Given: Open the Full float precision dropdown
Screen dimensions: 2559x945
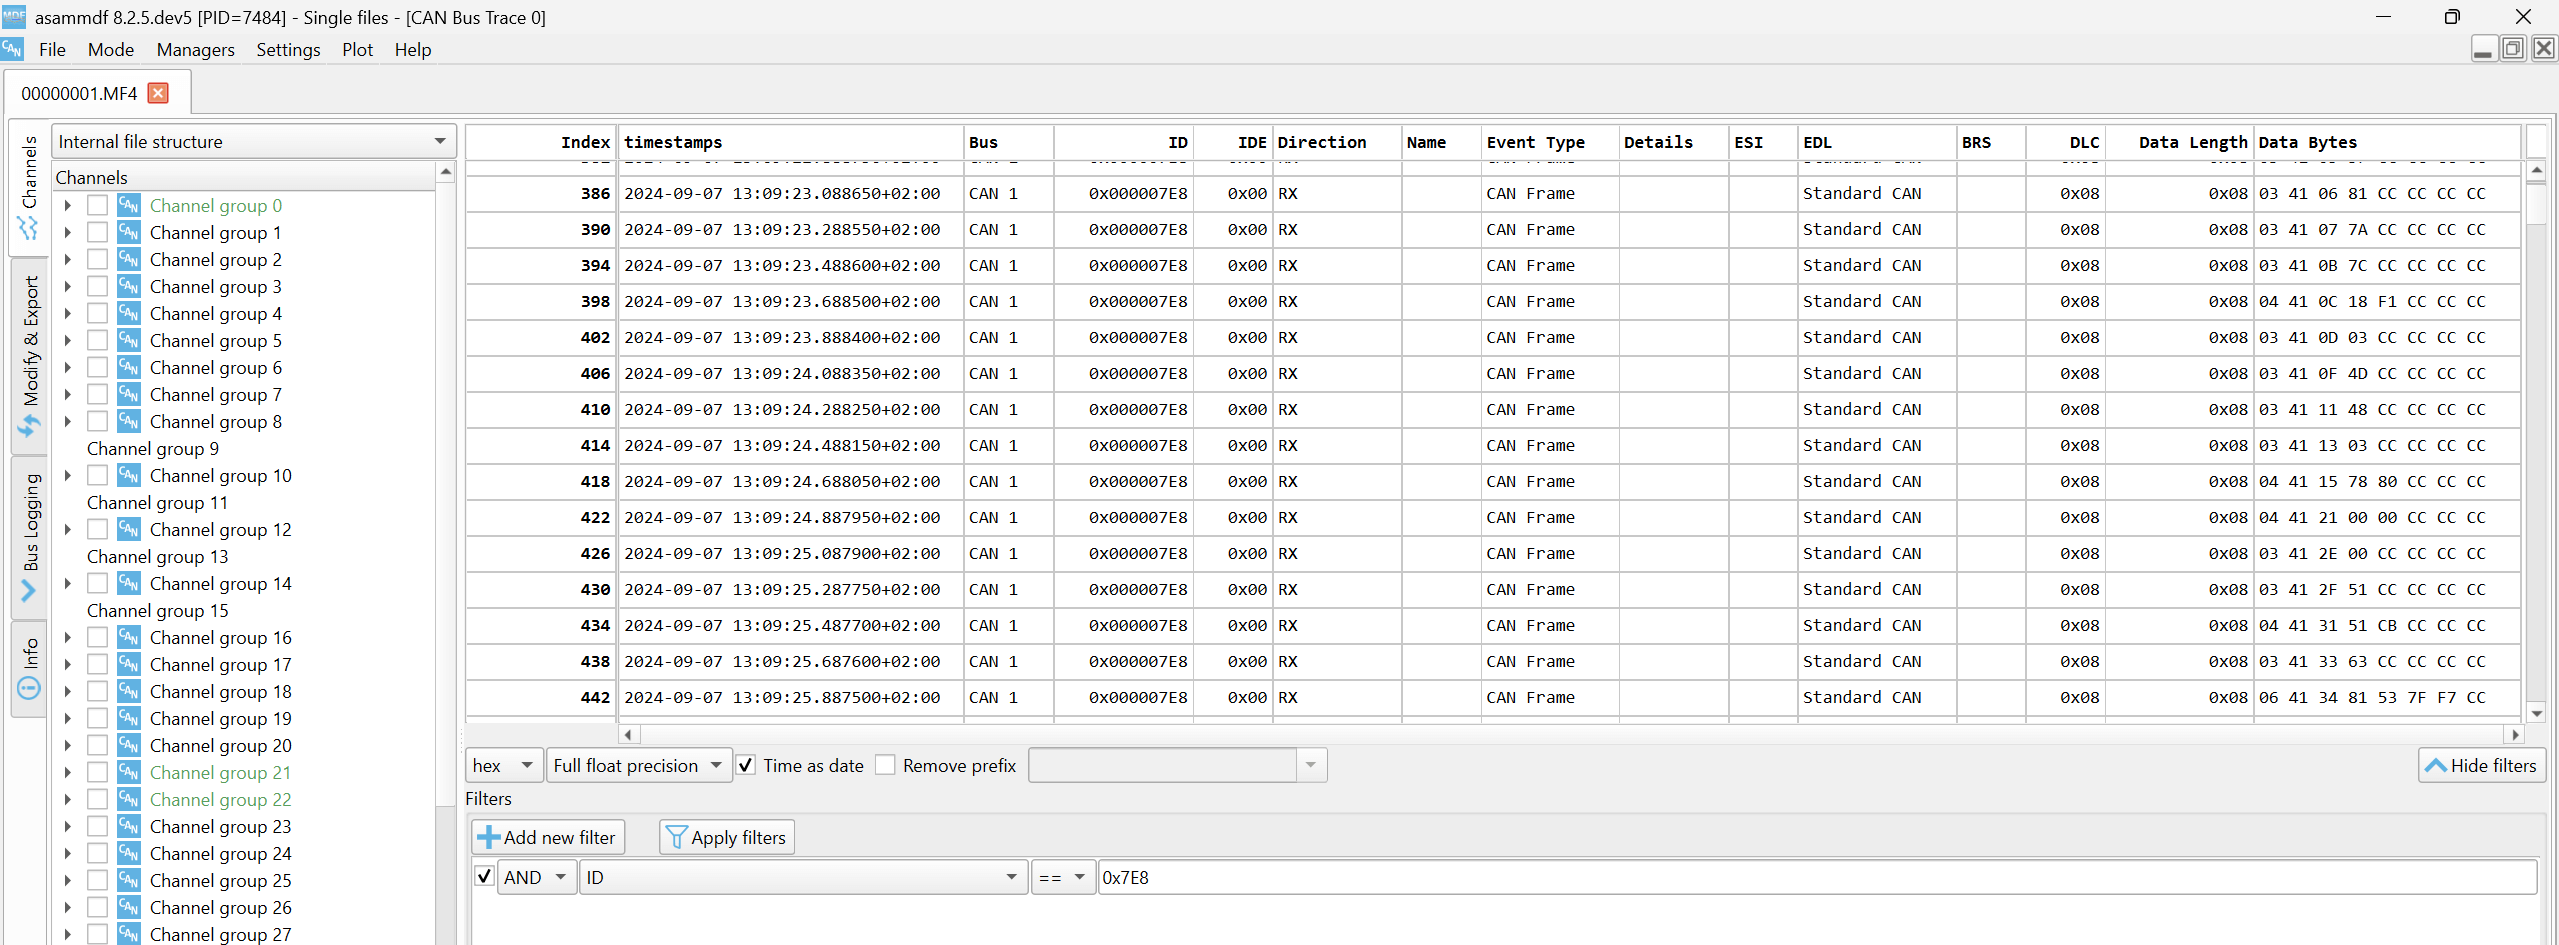Looking at the screenshot, I should [639, 765].
